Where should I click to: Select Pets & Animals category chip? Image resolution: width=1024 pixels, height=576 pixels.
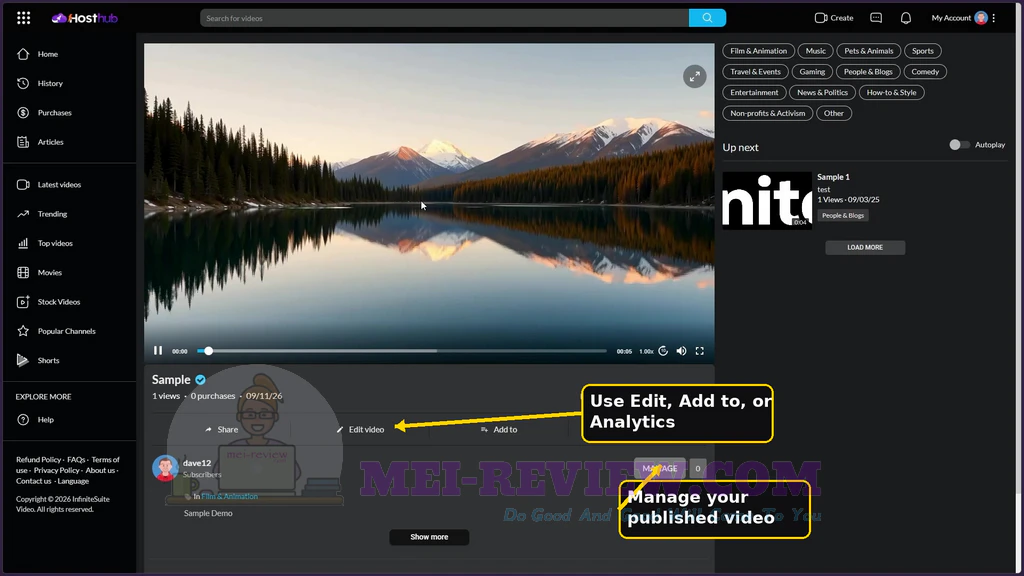click(869, 51)
